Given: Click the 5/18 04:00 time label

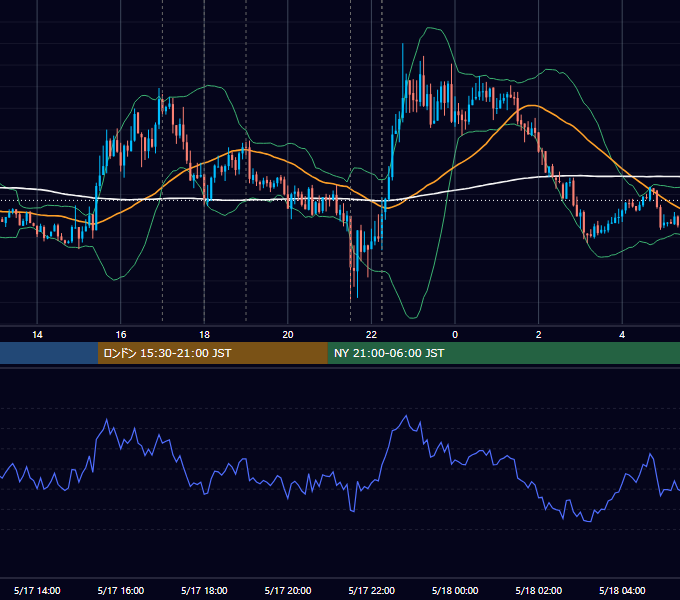Looking at the screenshot, I should coord(622,590).
